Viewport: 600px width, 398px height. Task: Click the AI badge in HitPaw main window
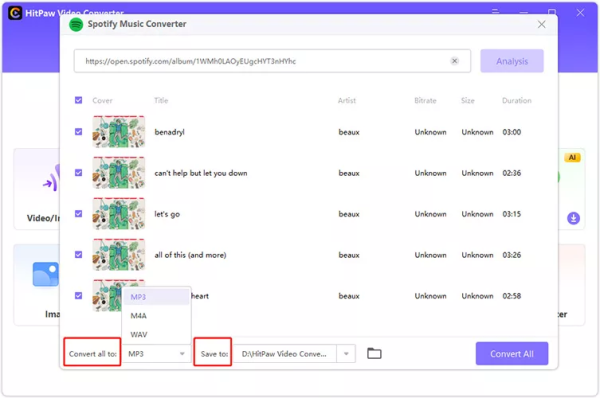click(x=572, y=157)
